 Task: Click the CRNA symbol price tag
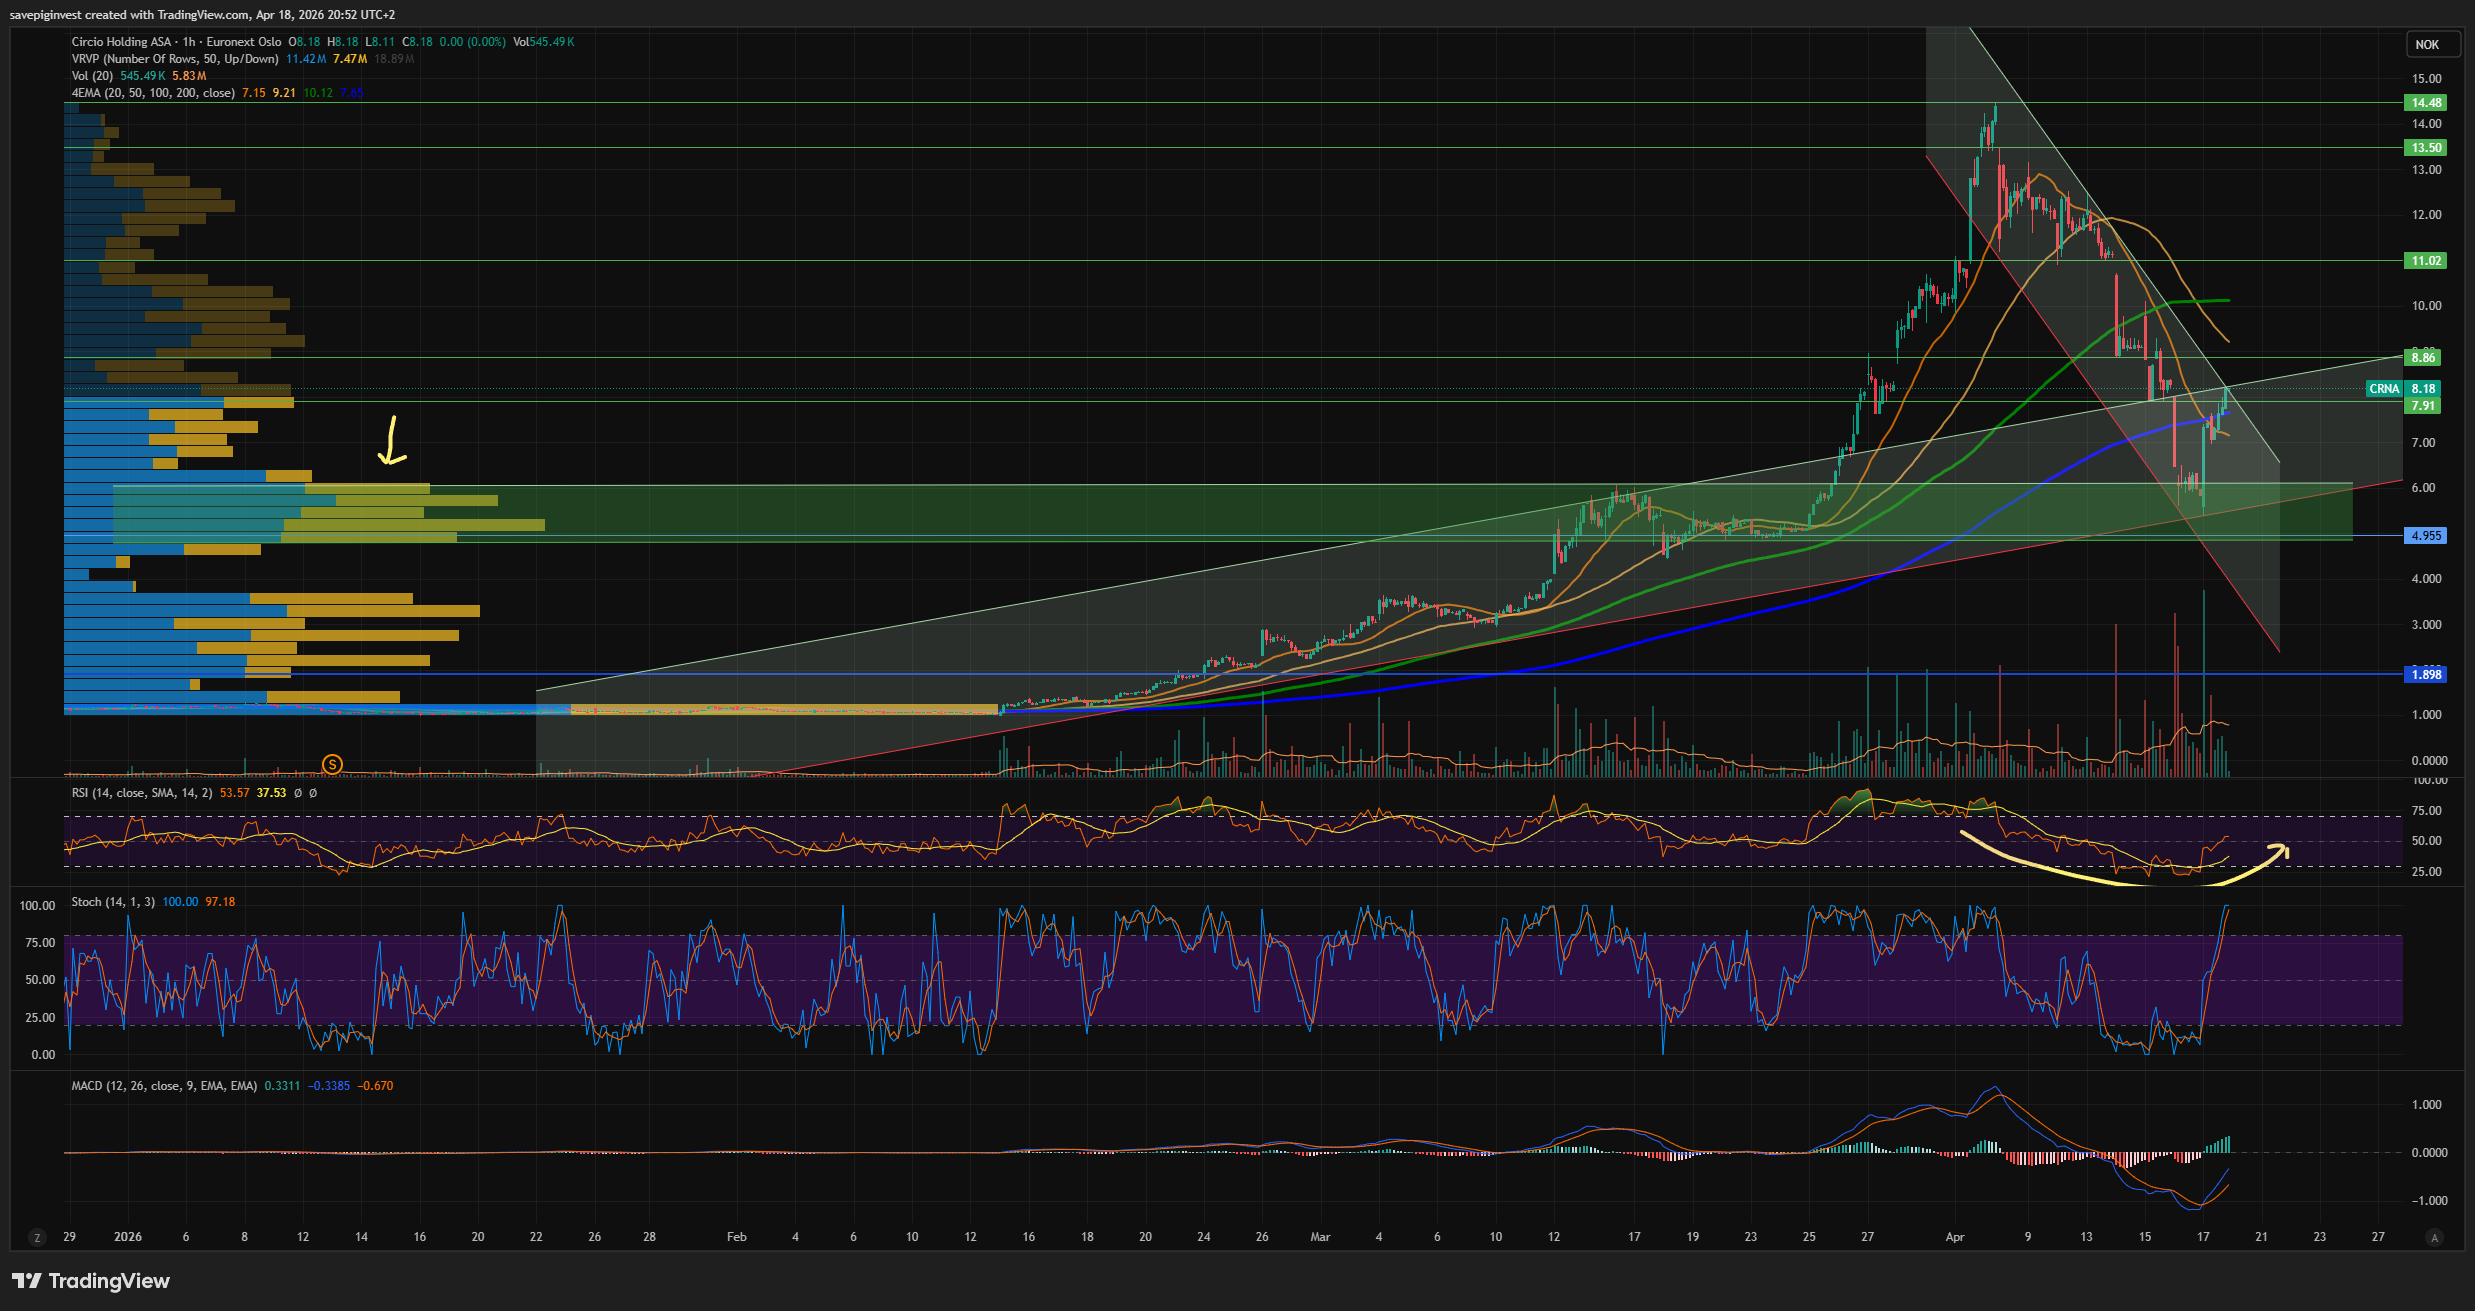pos(2384,389)
